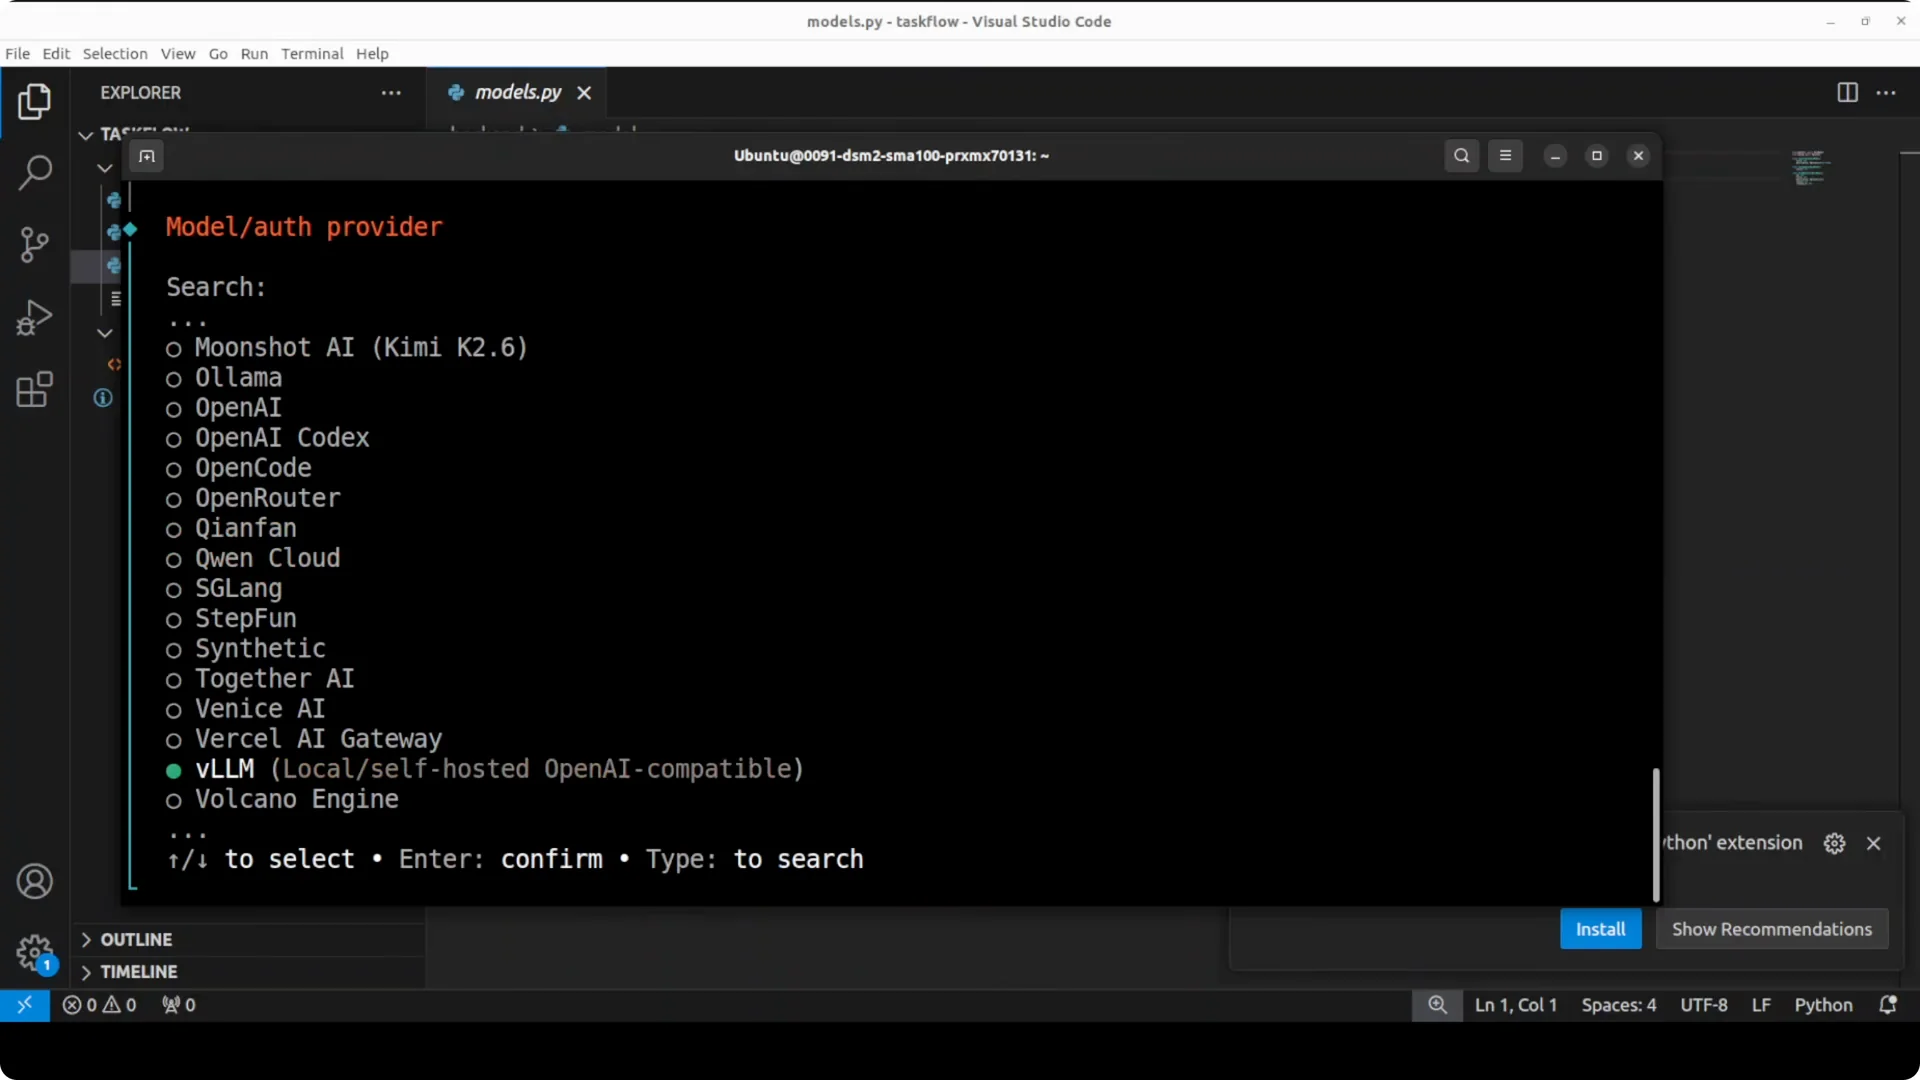
Task: Open the View menu
Action: click(178, 54)
